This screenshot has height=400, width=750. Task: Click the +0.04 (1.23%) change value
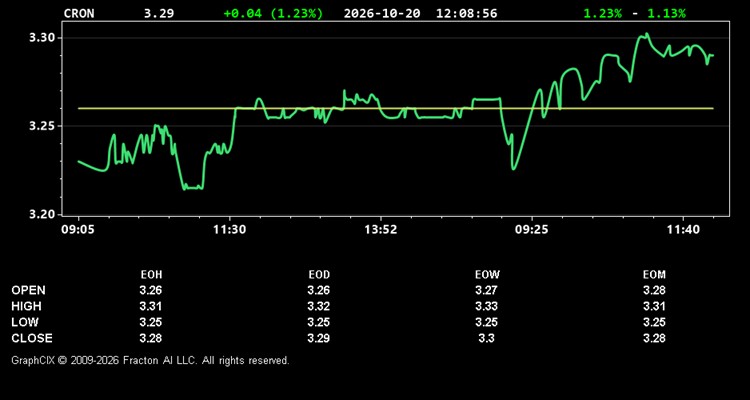[x=273, y=13]
